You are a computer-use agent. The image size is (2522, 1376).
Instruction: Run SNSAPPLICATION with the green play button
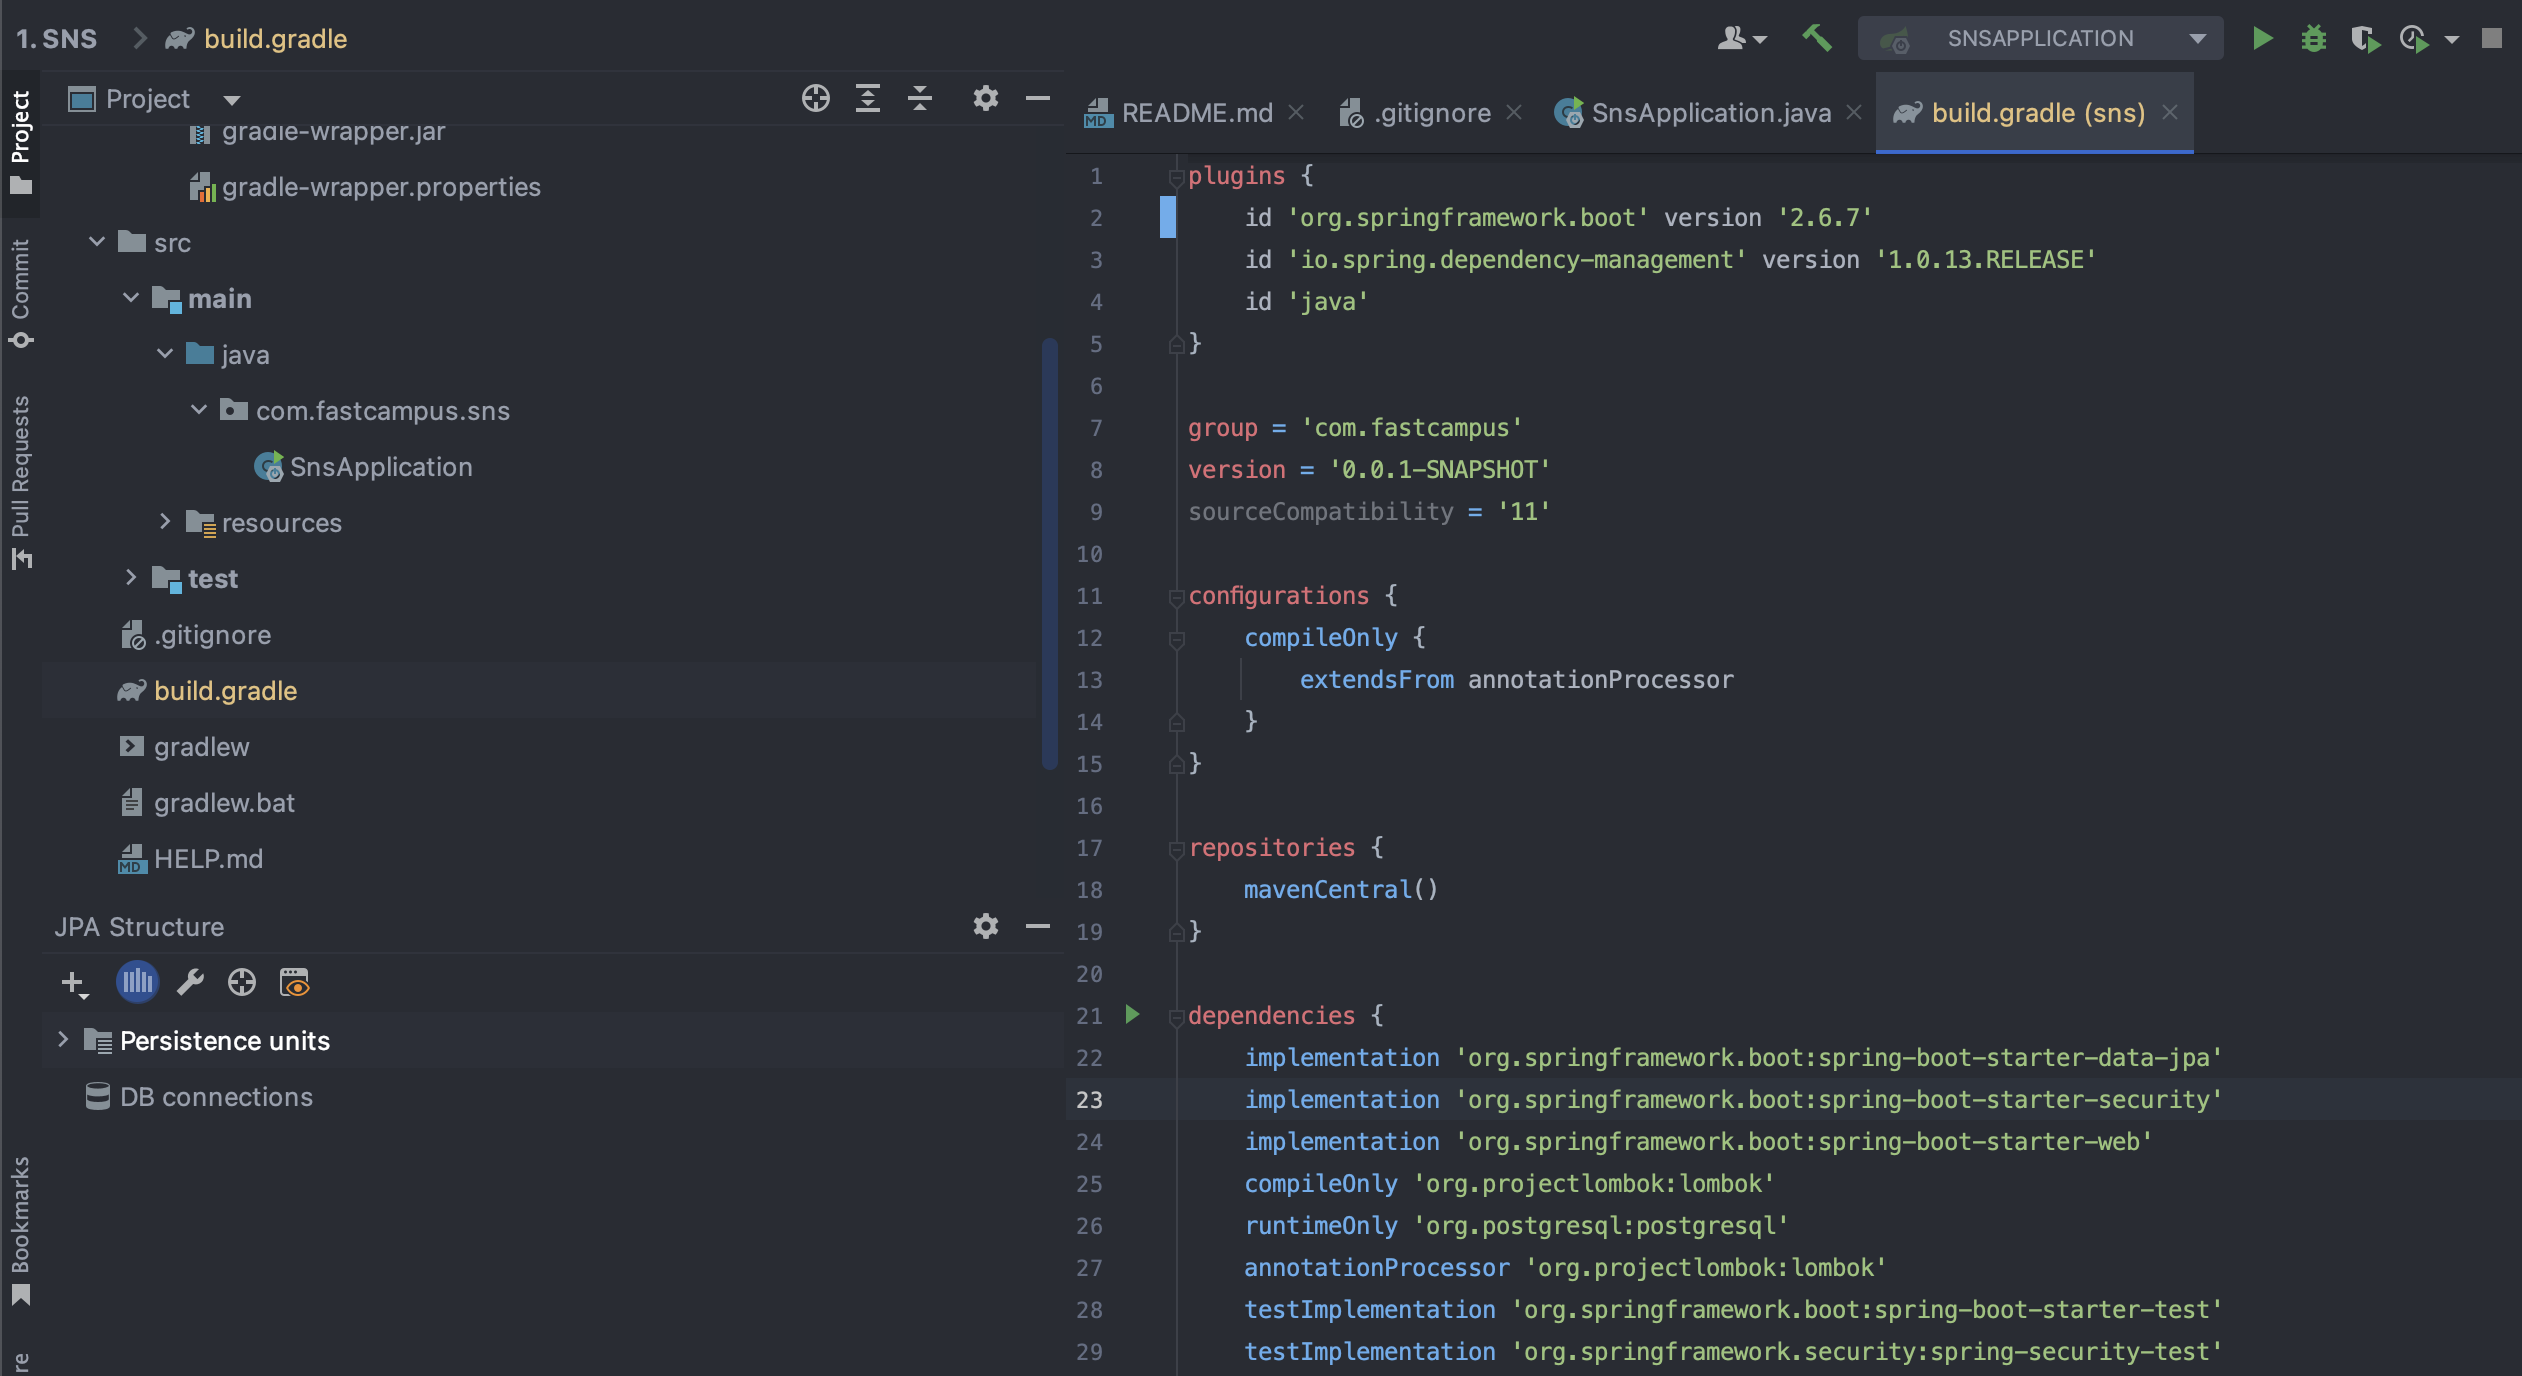(x=2262, y=38)
